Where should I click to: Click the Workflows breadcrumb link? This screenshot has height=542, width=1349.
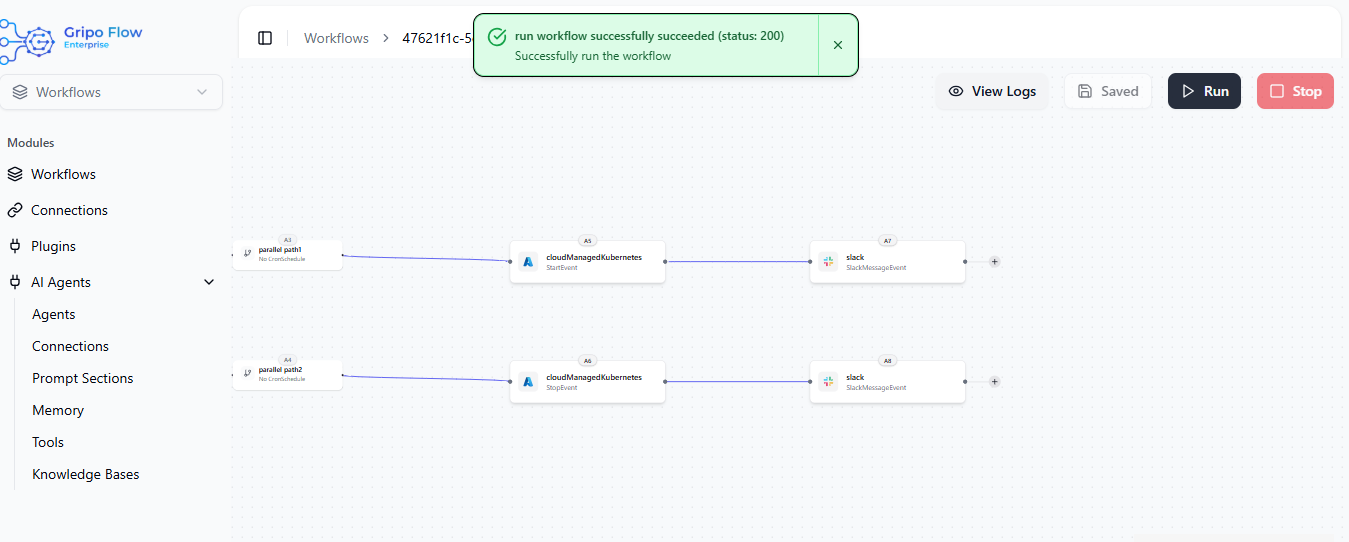336,38
